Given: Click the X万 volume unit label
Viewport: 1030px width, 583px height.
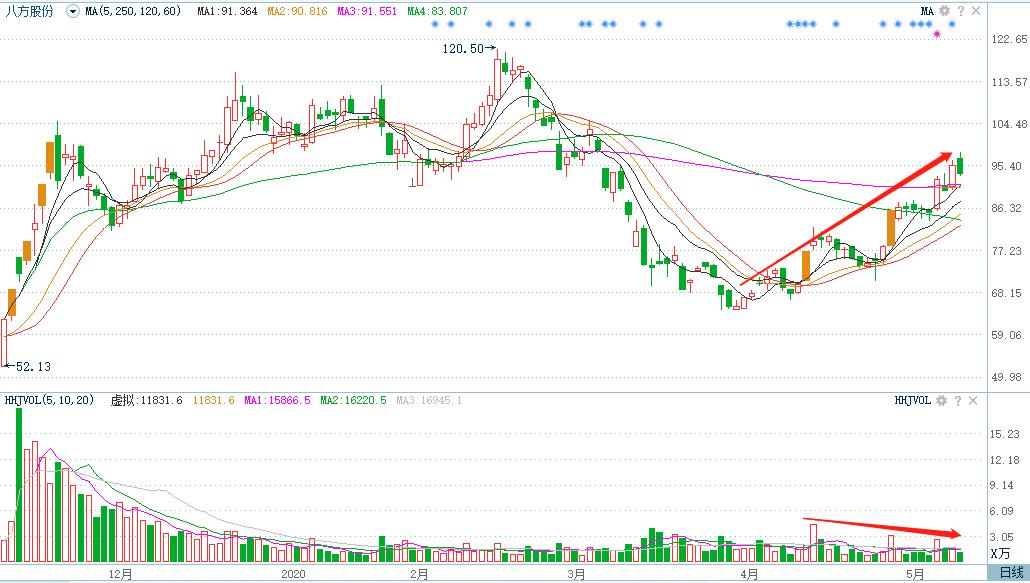Looking at the screenshot, I should pyautogui.click(x=1000, y=553).
